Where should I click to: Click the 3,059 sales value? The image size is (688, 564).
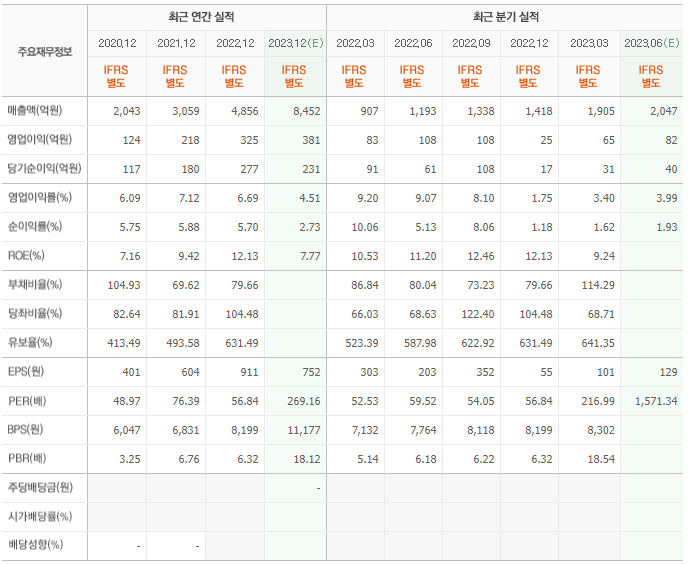click(186, 111)
